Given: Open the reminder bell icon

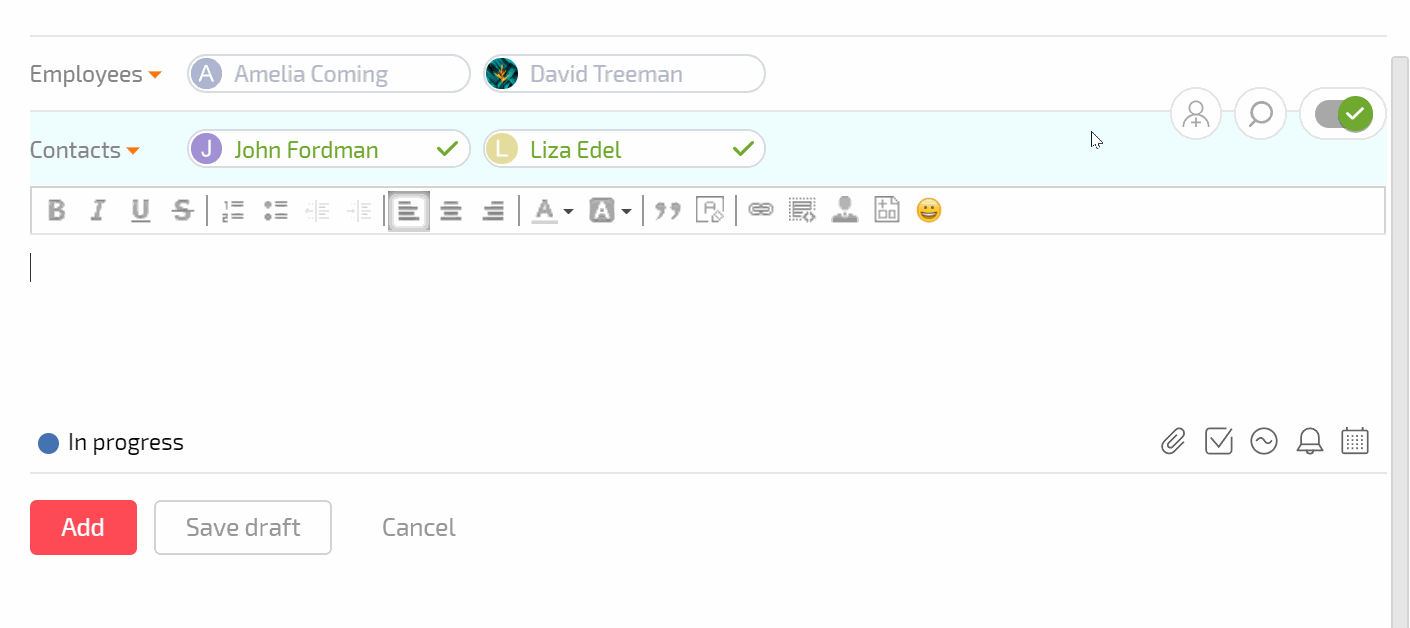Looking at the screenshot, I should [x=1310, y=441].
